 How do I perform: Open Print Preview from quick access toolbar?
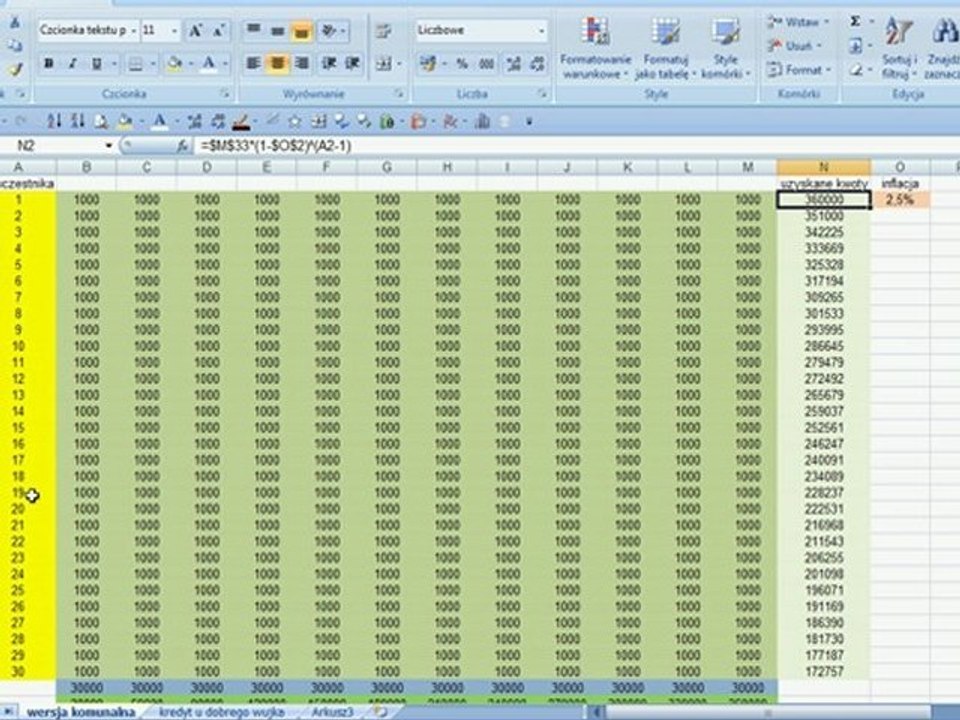click(101, 121)
